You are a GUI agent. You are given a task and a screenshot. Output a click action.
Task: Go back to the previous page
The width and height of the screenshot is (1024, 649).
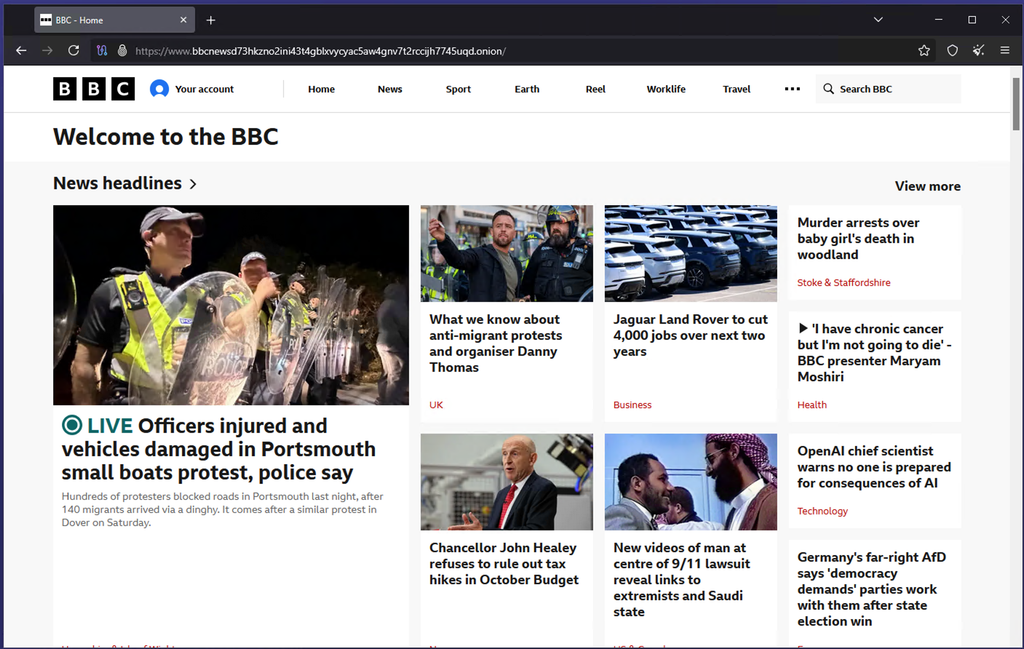[x=22, y=50]
